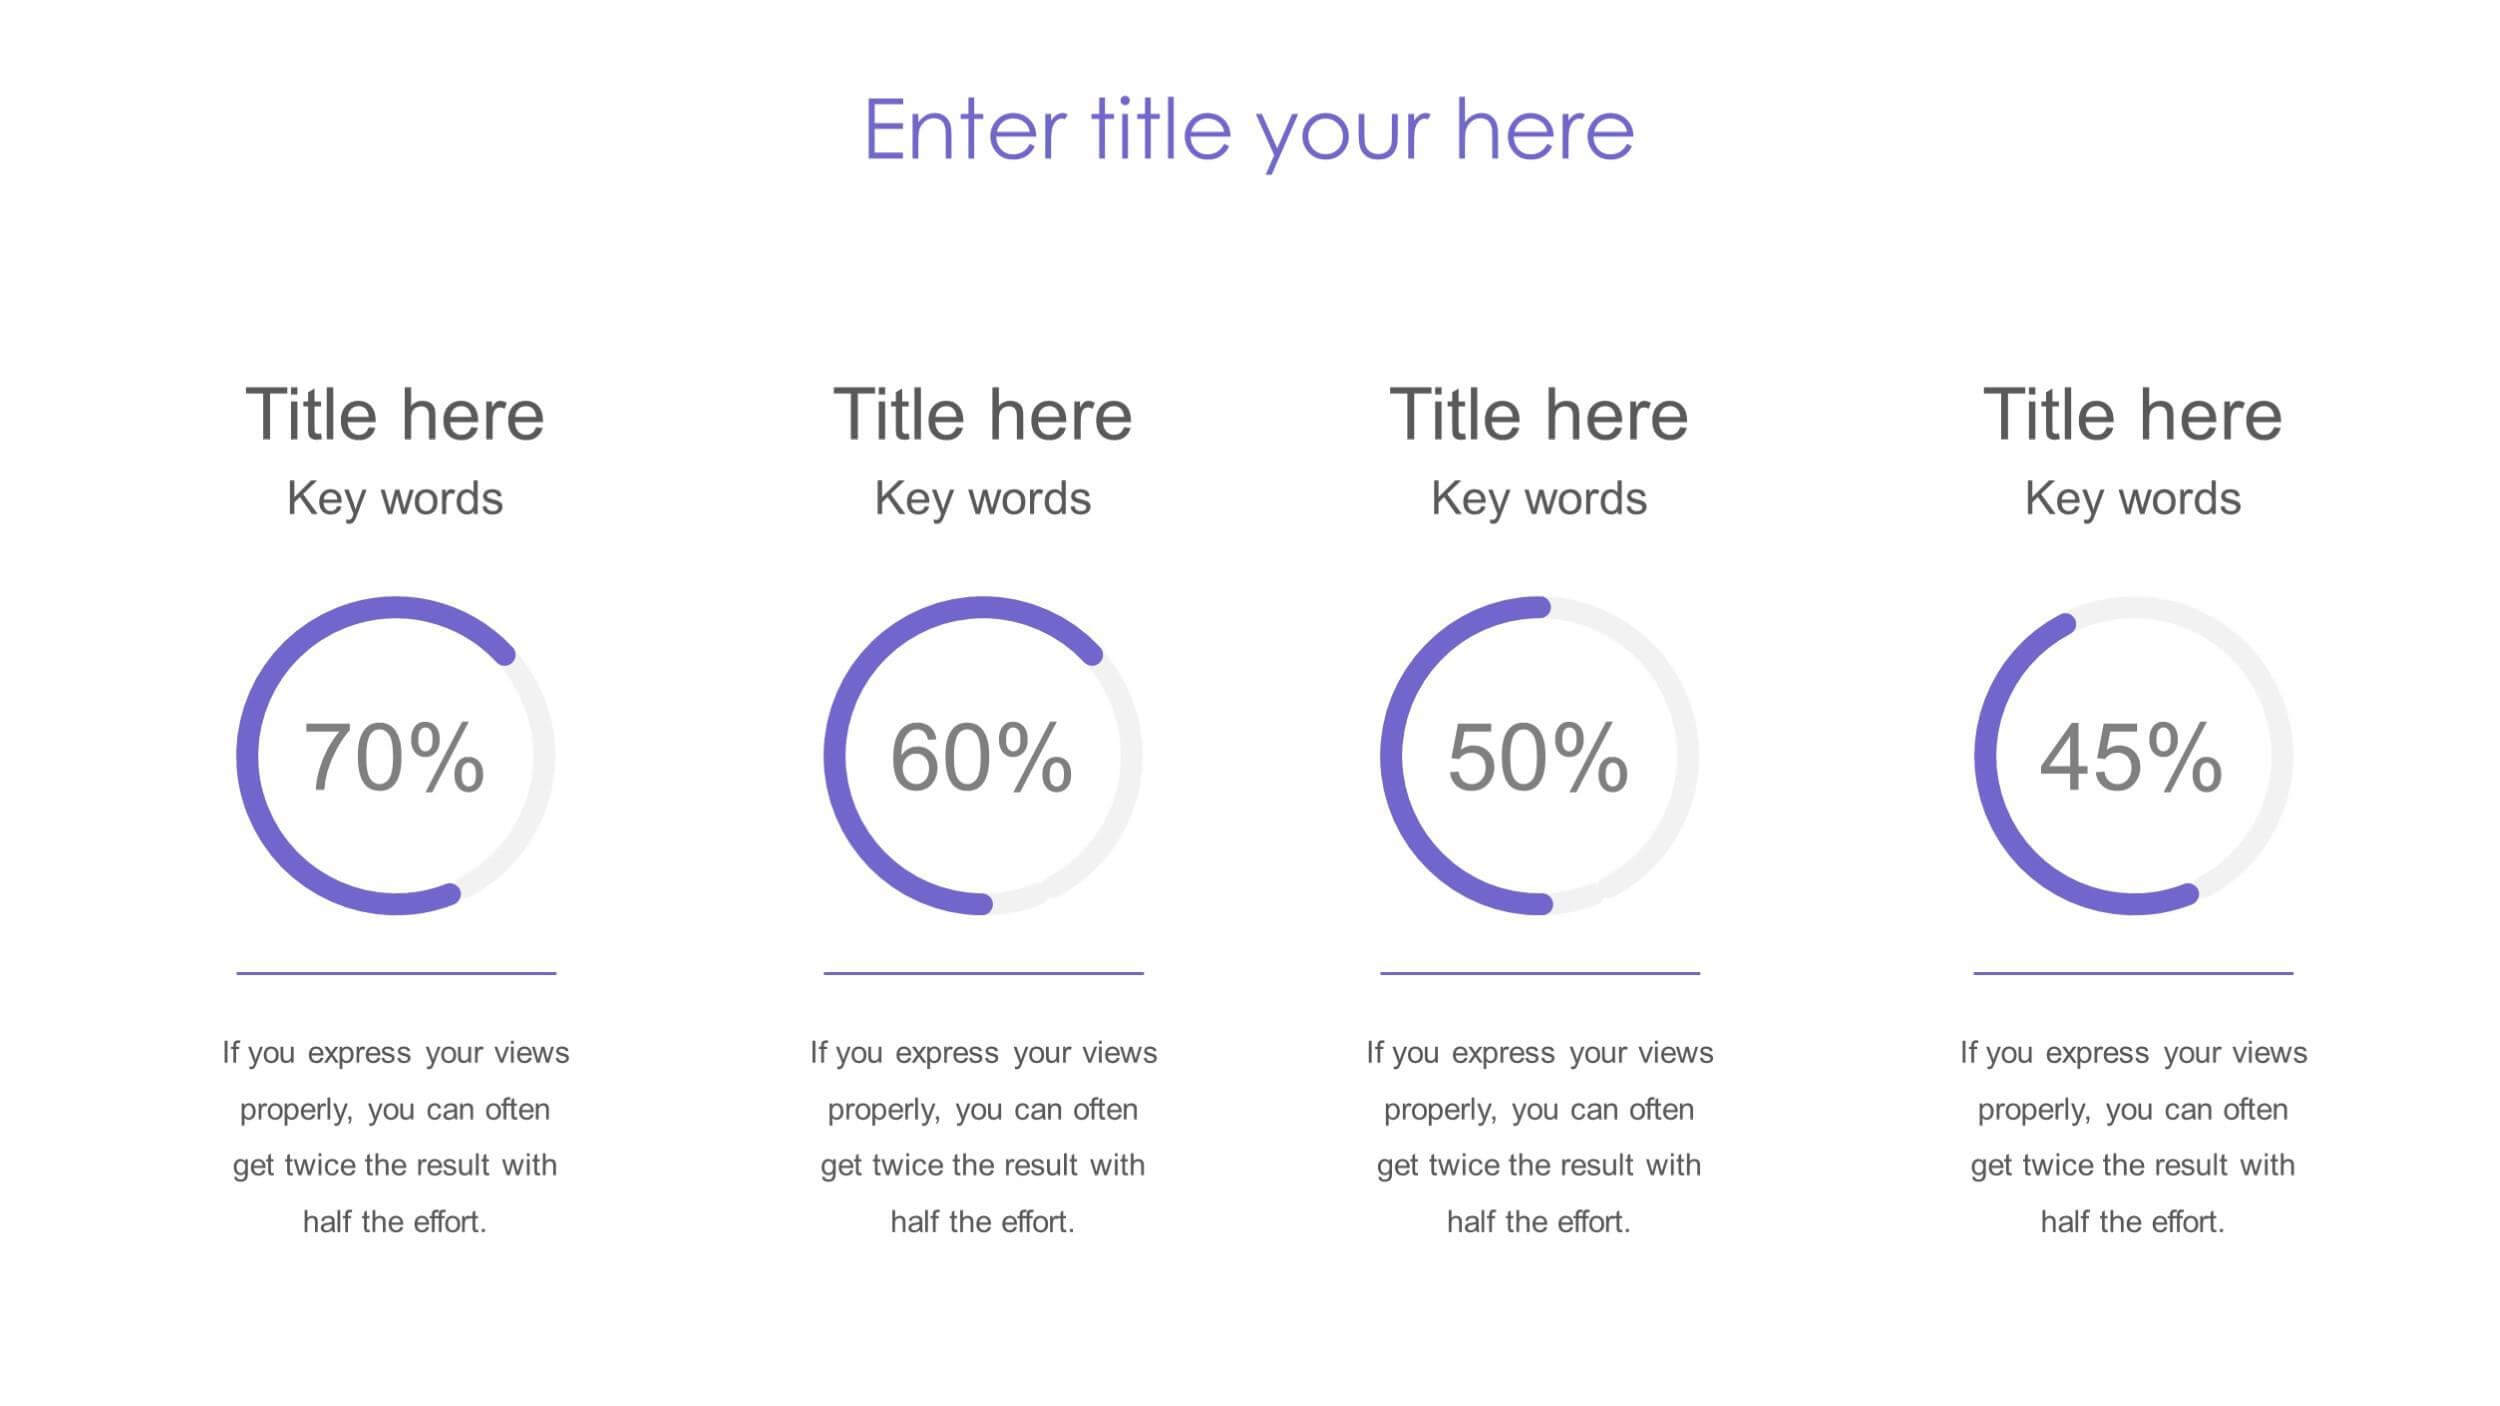Click 'Title here' above the 45% ring

click(2133, 414)
